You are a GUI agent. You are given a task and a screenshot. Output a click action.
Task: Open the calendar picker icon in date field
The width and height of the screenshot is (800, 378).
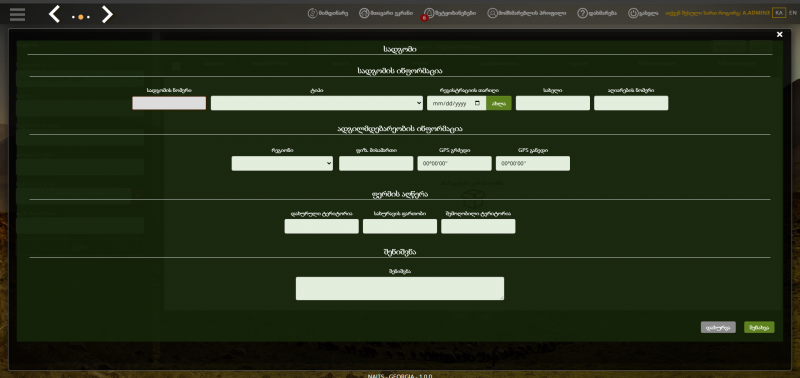point(478,103)
